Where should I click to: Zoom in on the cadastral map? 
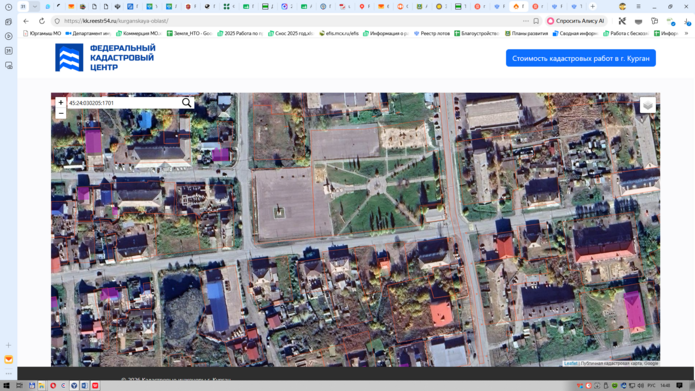(x=61, y=102)
